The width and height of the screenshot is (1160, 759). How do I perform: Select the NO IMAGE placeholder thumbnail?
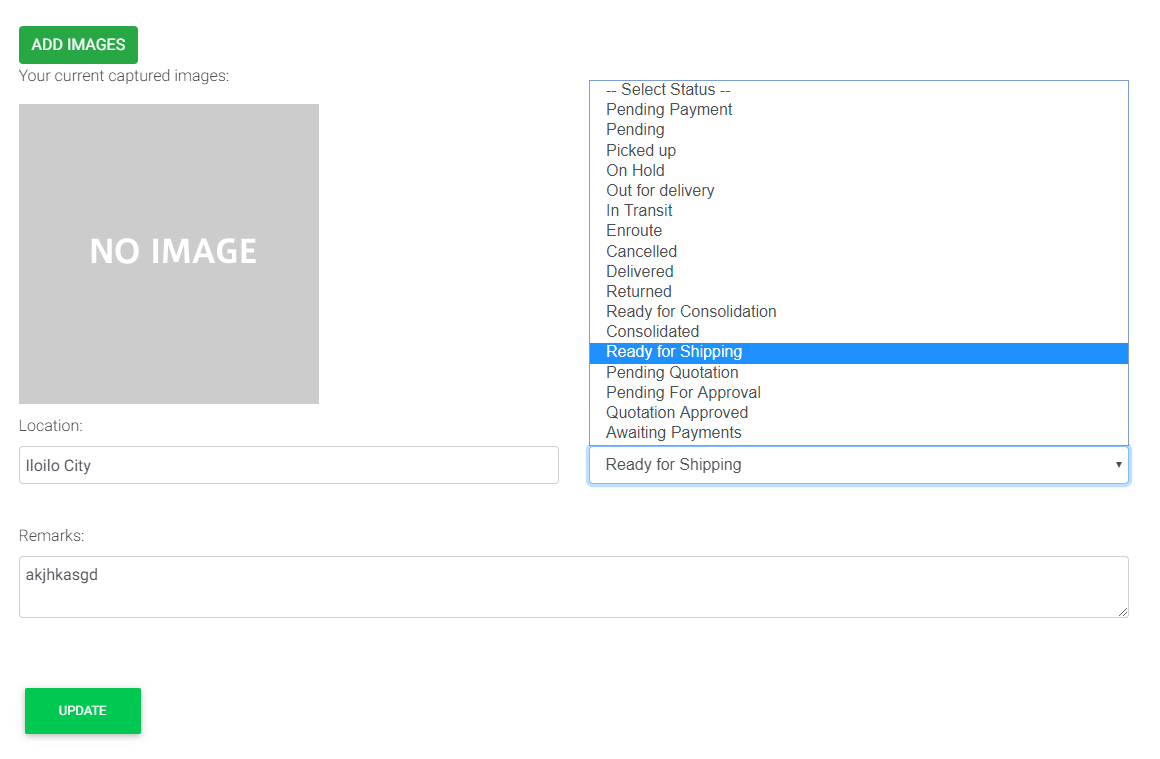tap(169, 254)
